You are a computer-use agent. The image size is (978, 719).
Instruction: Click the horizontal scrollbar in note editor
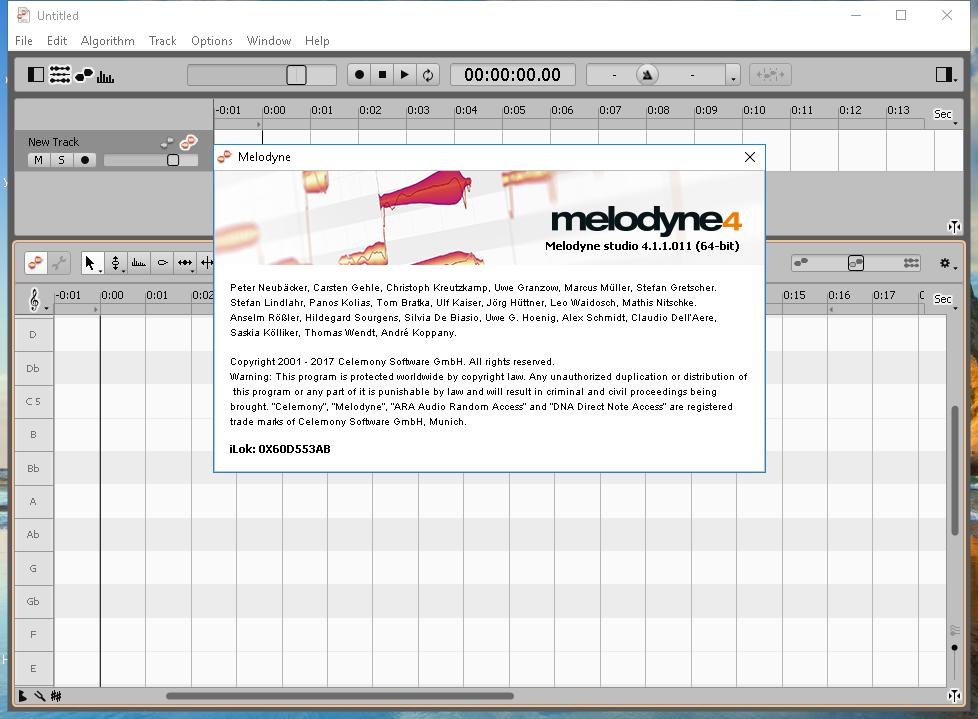coord(340,696)
